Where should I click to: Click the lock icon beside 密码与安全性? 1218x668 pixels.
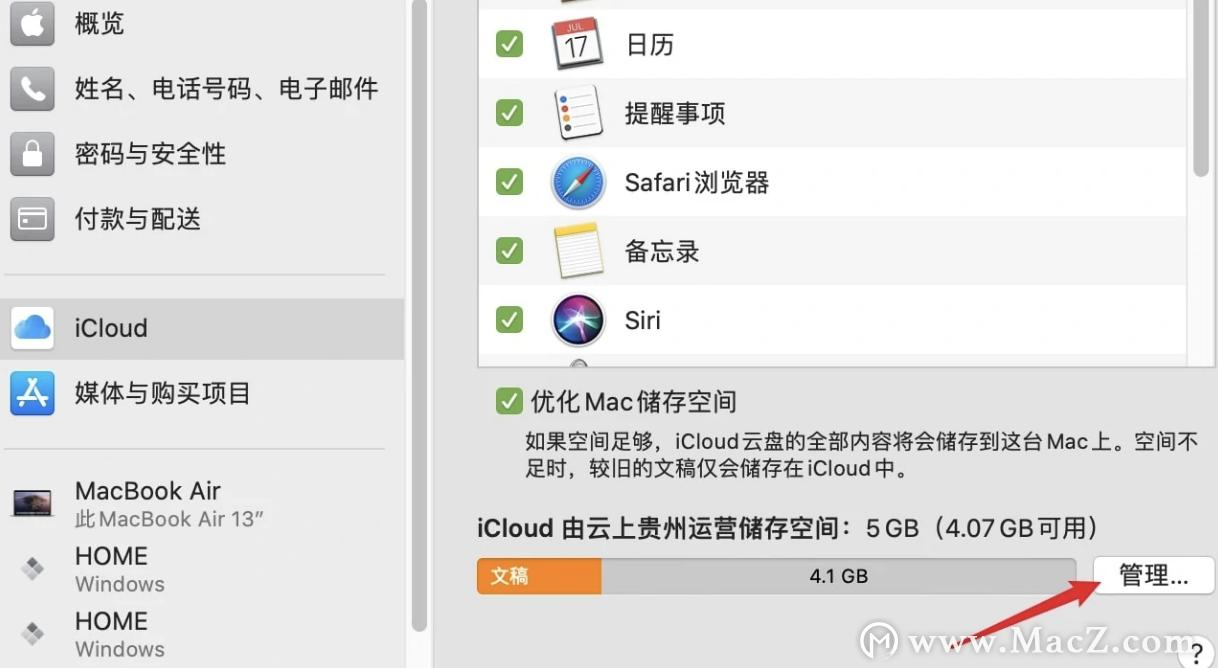click(31, 153)
